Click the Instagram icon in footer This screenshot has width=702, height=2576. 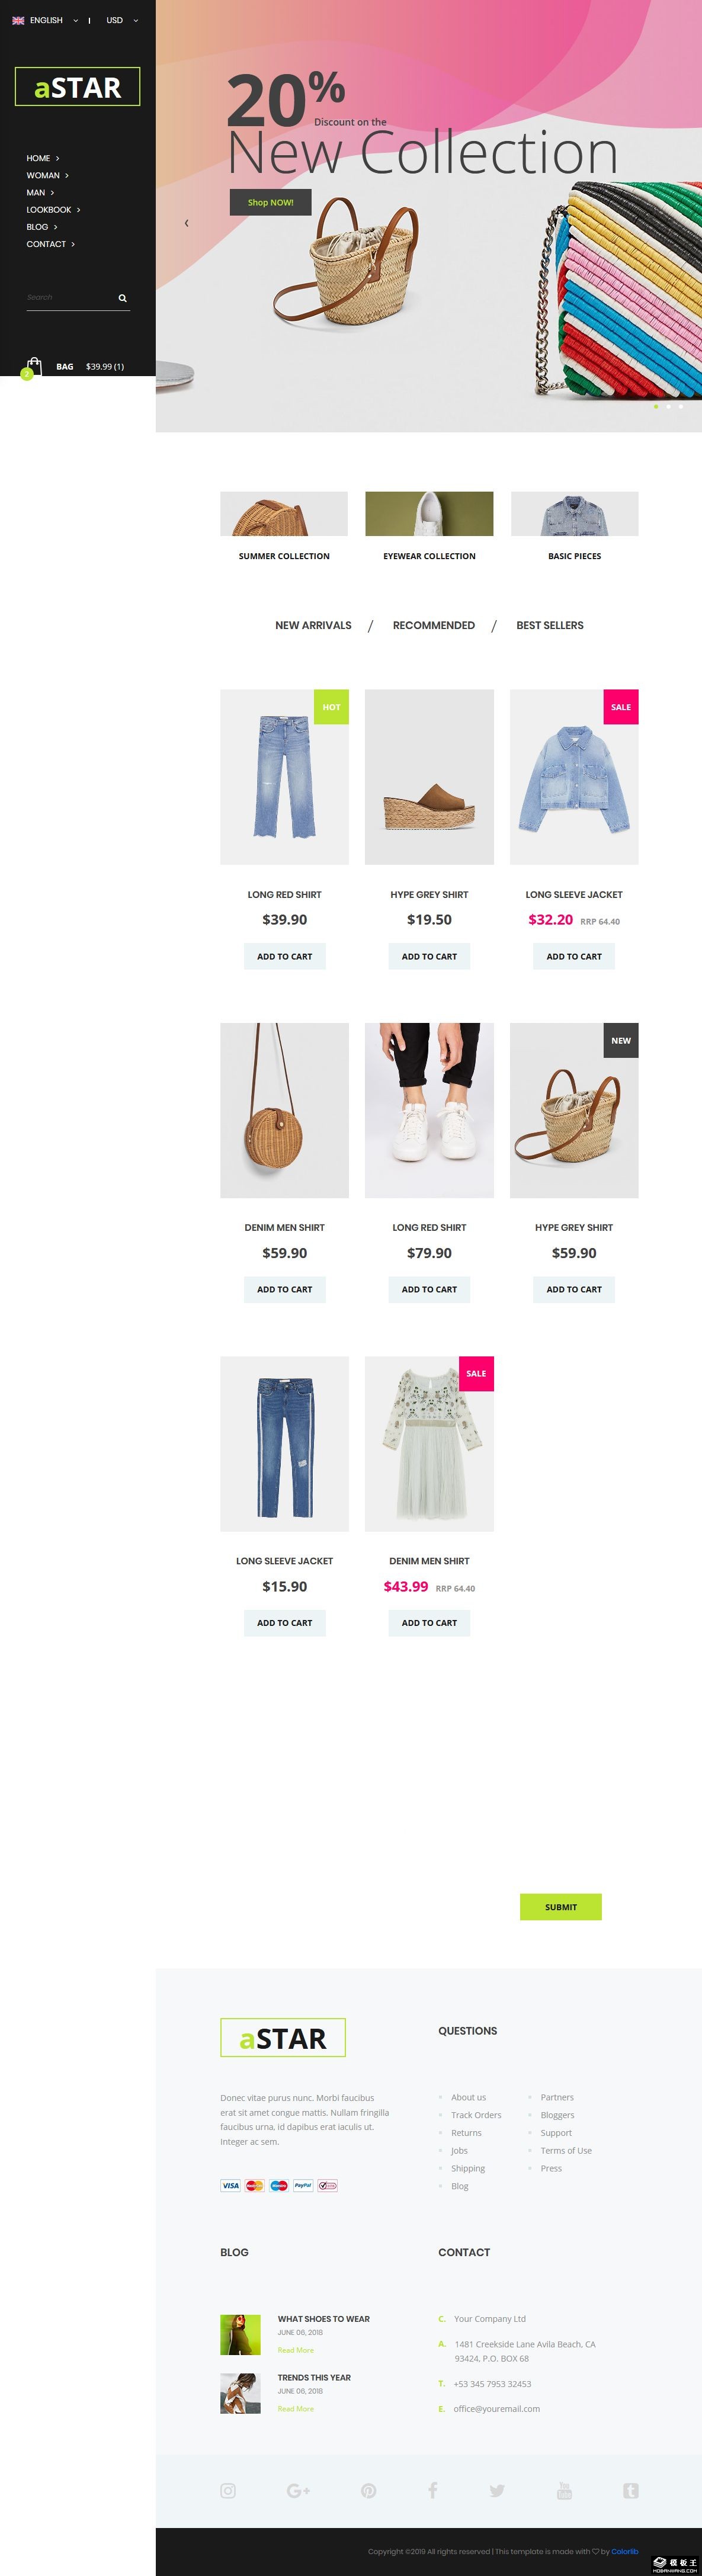point(228,2490)
